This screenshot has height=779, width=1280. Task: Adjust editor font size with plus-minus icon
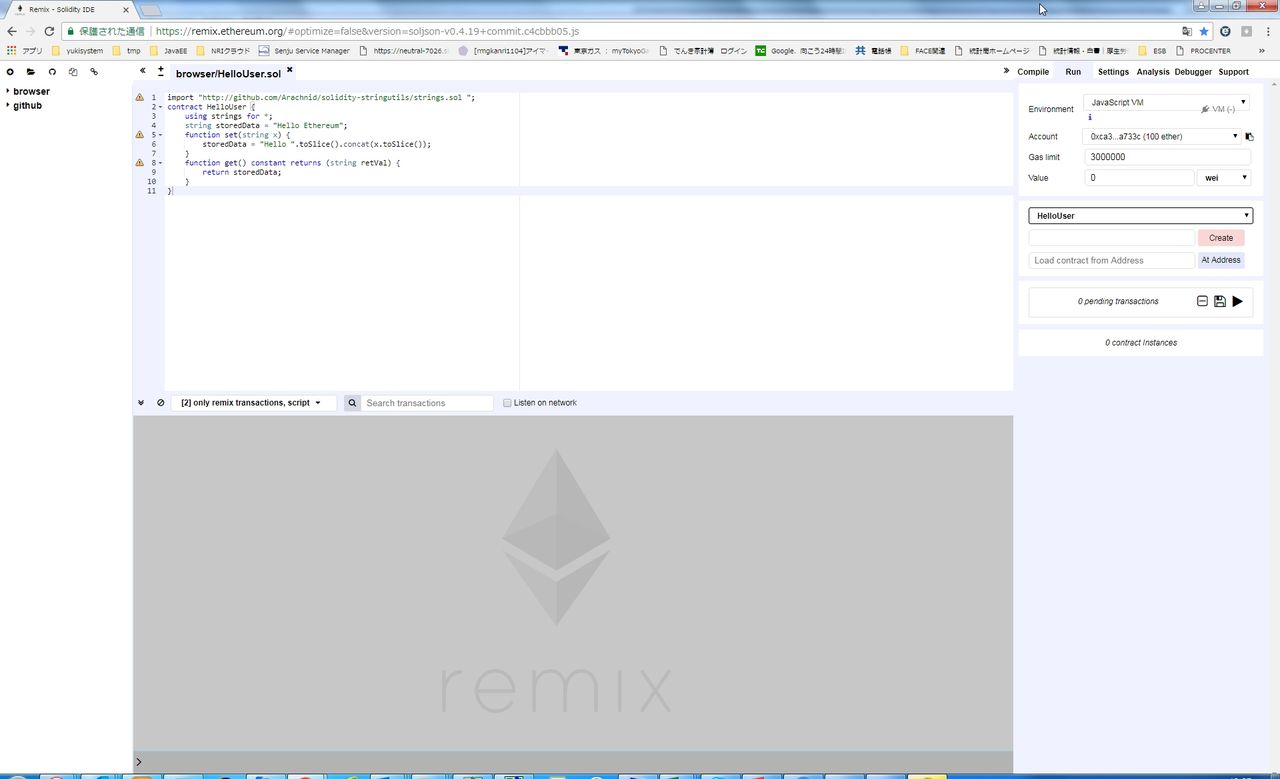point(161,71)
